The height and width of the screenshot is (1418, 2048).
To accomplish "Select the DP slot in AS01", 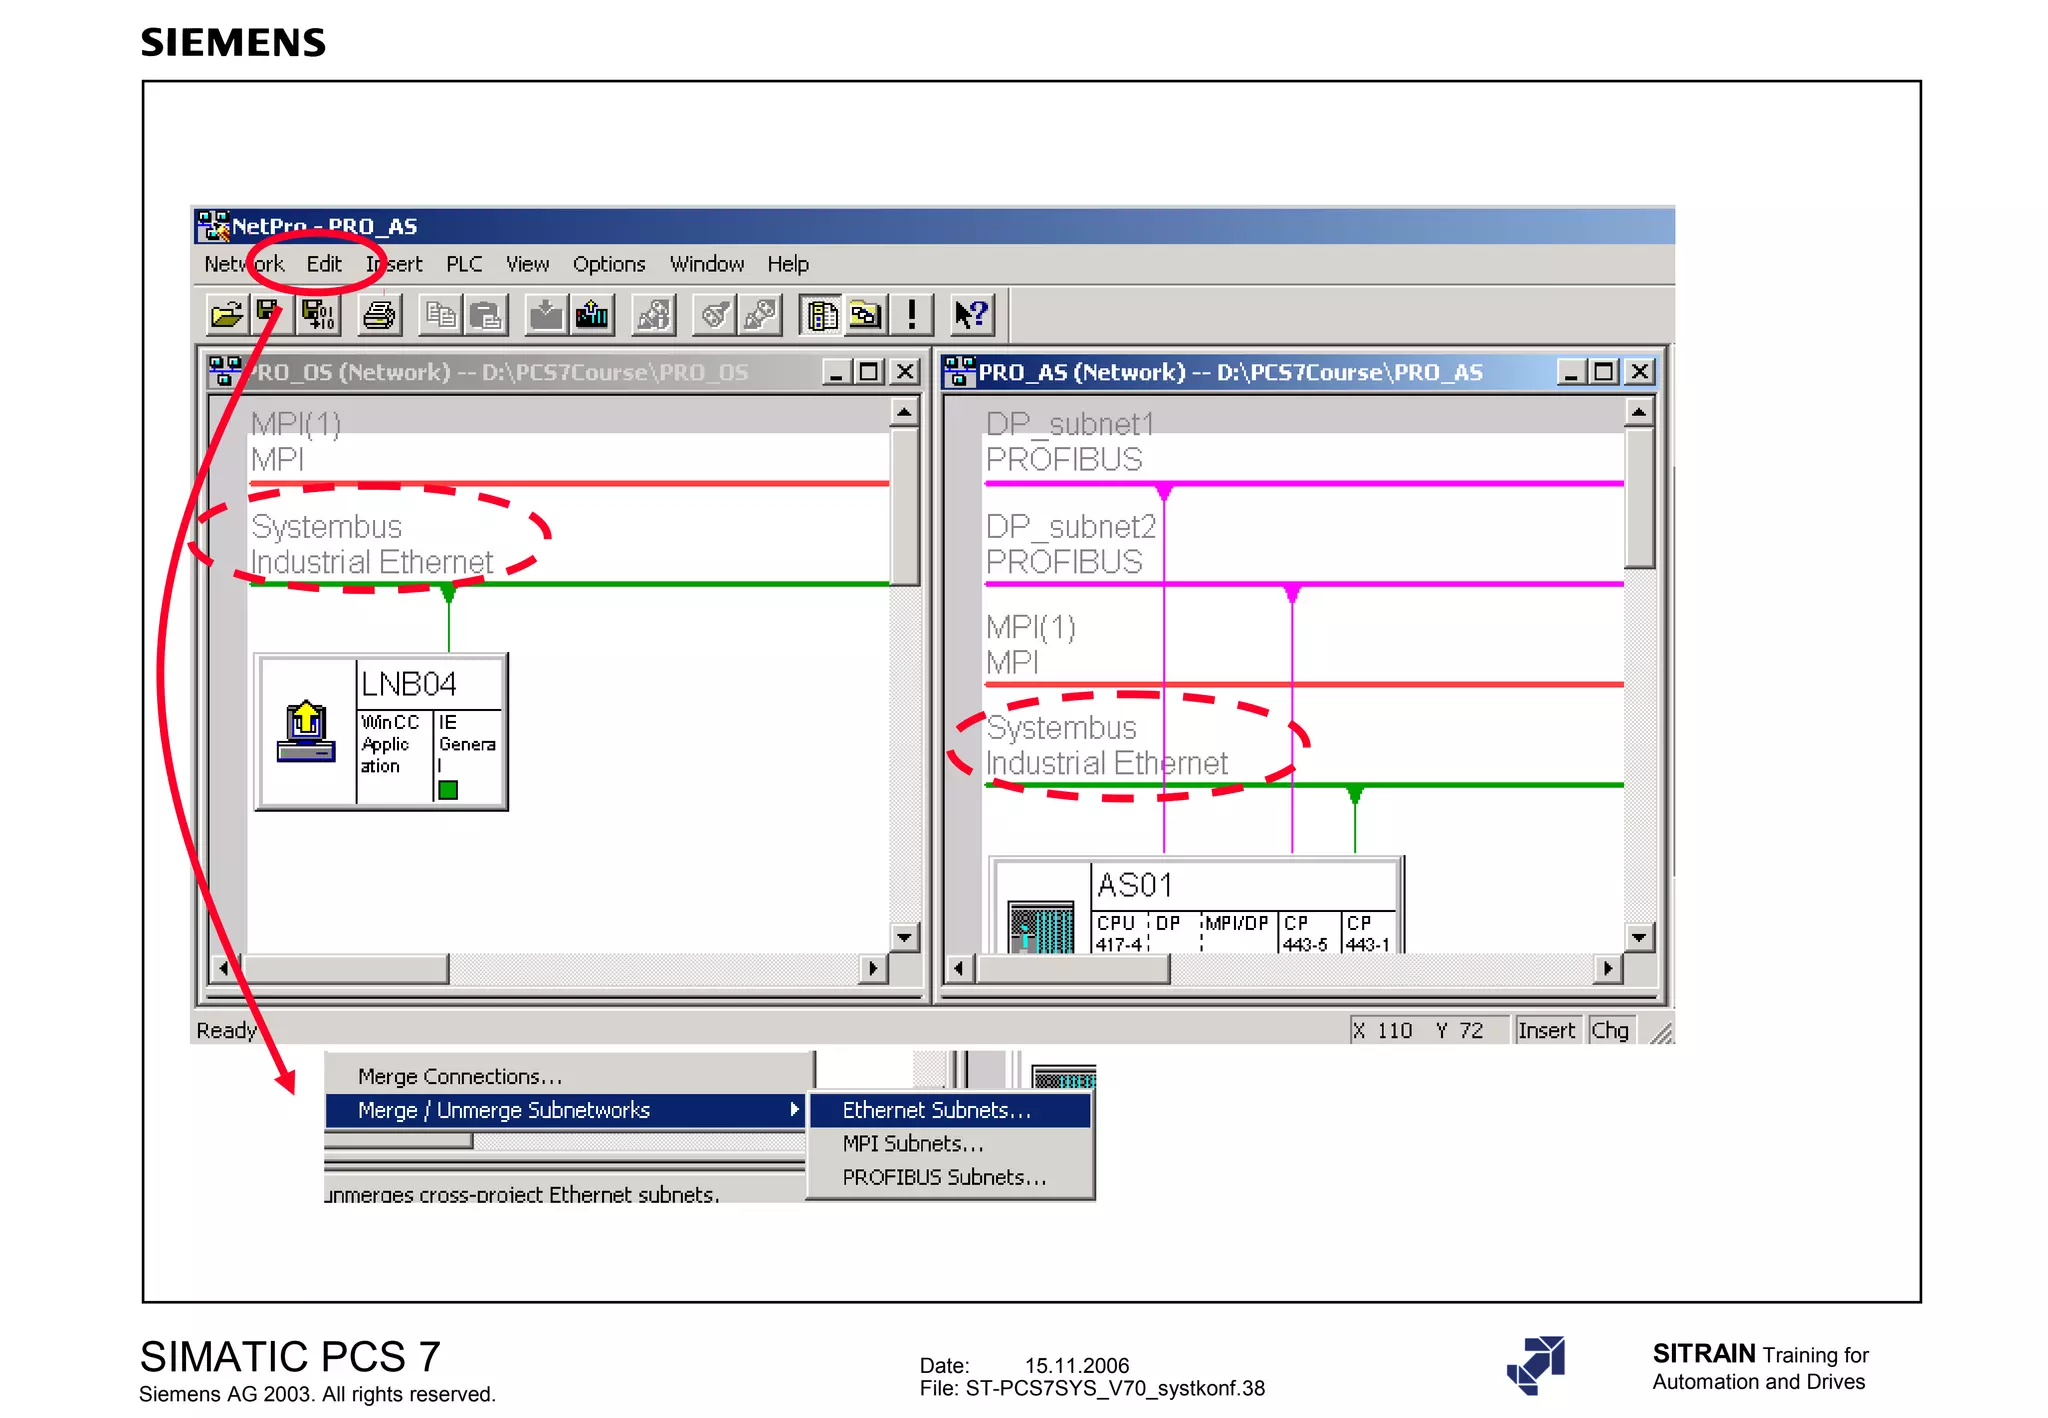I will tap(1174, 932).
